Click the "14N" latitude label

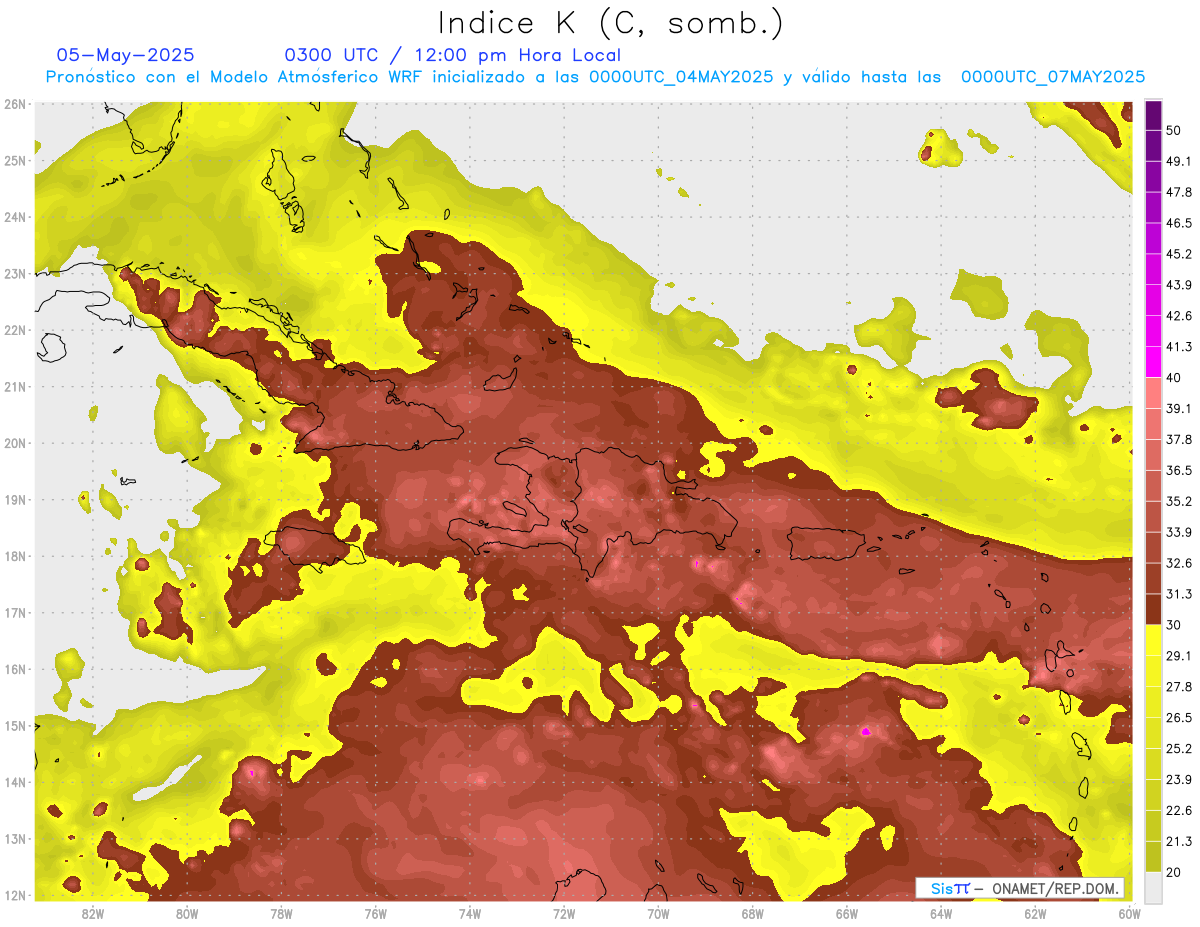(x=15, y=782)
